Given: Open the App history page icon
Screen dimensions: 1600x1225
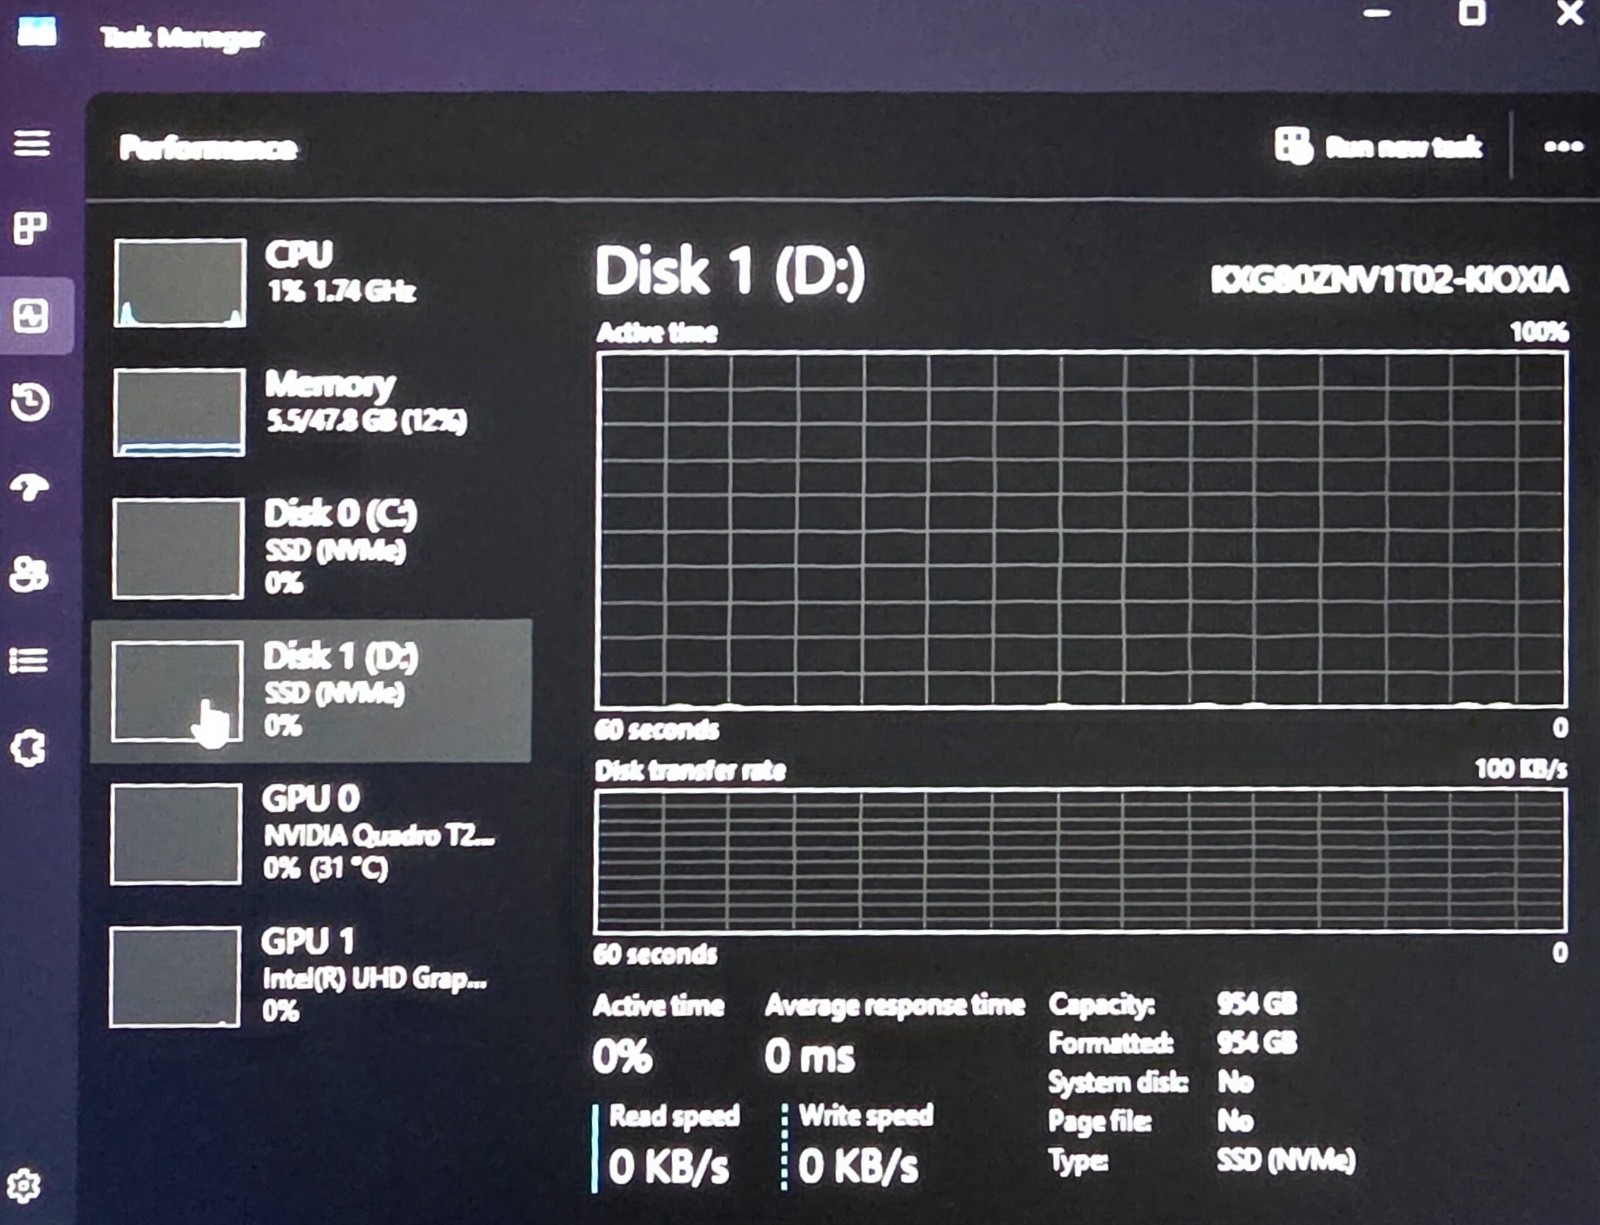Looking at the screenshot, I should tap(30, 402).
